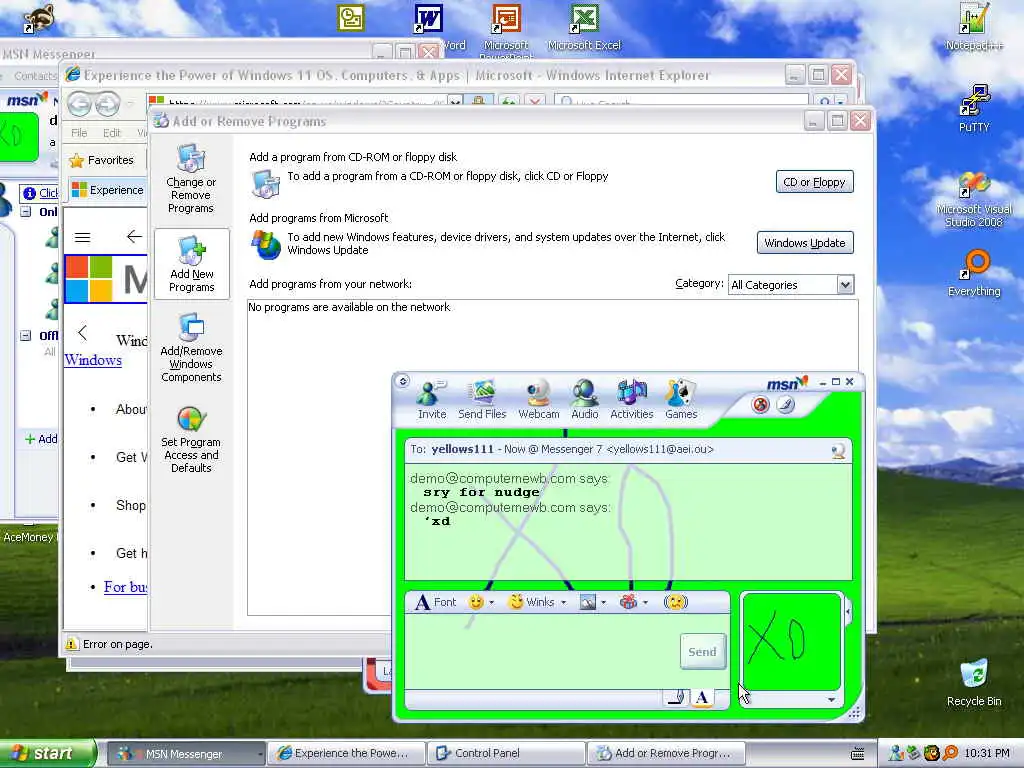Toggle chat window menu round button
This screenshot has width=1024, height=768.
pyautogui.click(x=402, y=381)
